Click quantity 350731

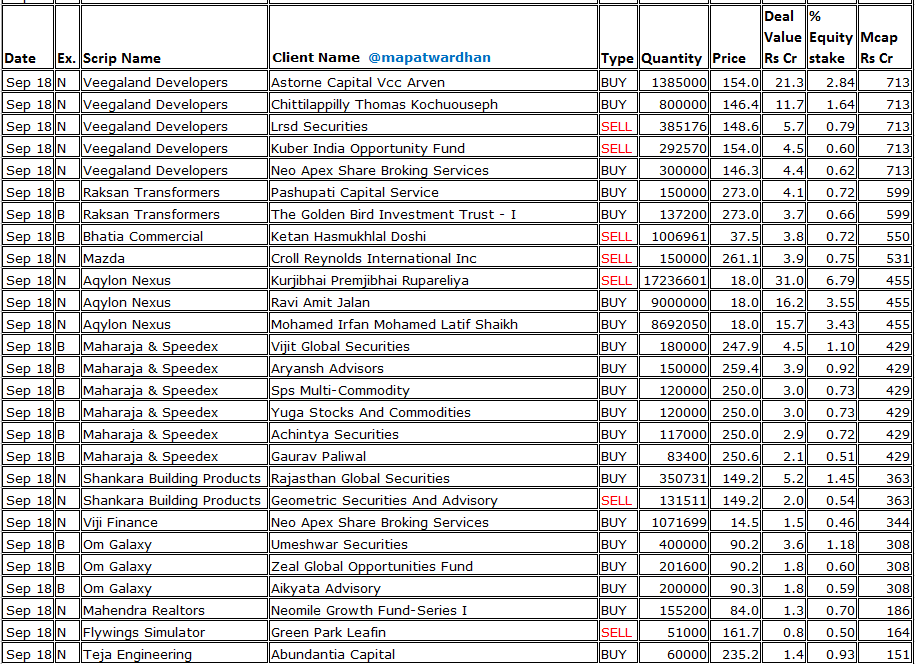tap(683, 478)
